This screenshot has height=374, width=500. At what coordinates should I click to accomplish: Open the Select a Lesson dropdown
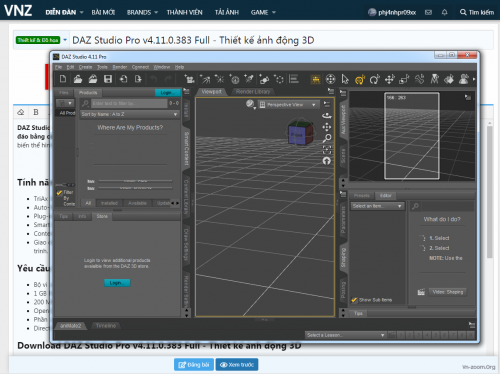pos(346,335)
